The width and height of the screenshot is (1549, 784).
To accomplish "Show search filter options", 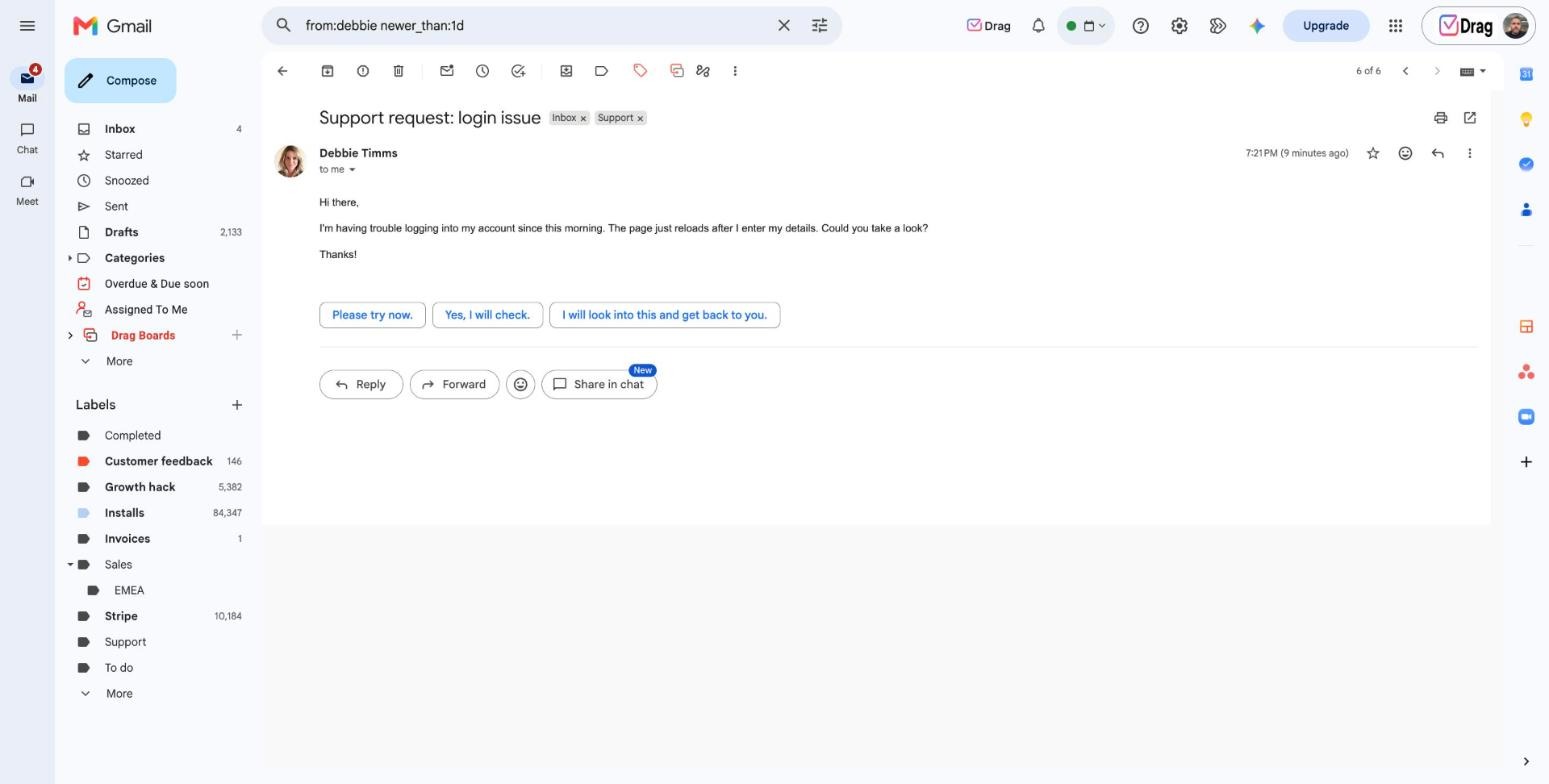I will click(819, 26).
